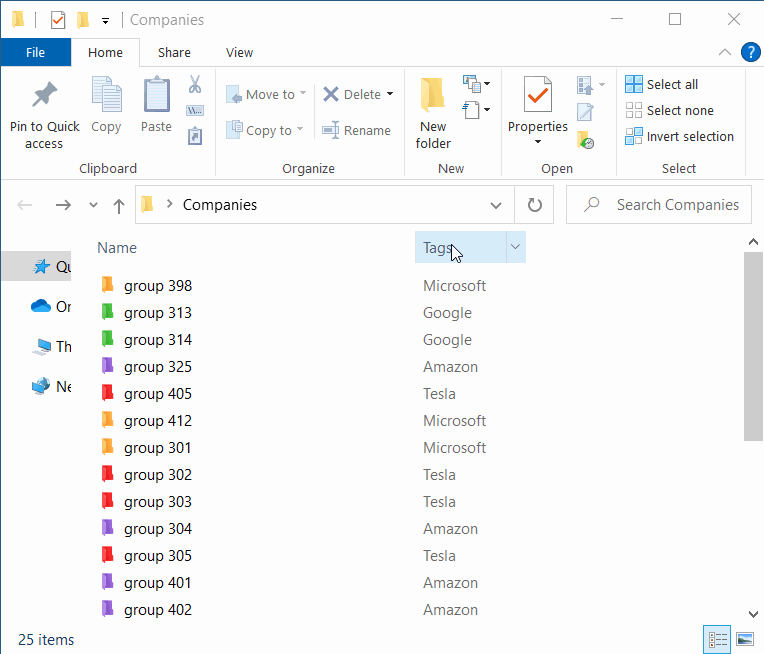Click the Help question mark icon
The height and width of the screenshot is (654, 764).
click(x=750, y=52)
